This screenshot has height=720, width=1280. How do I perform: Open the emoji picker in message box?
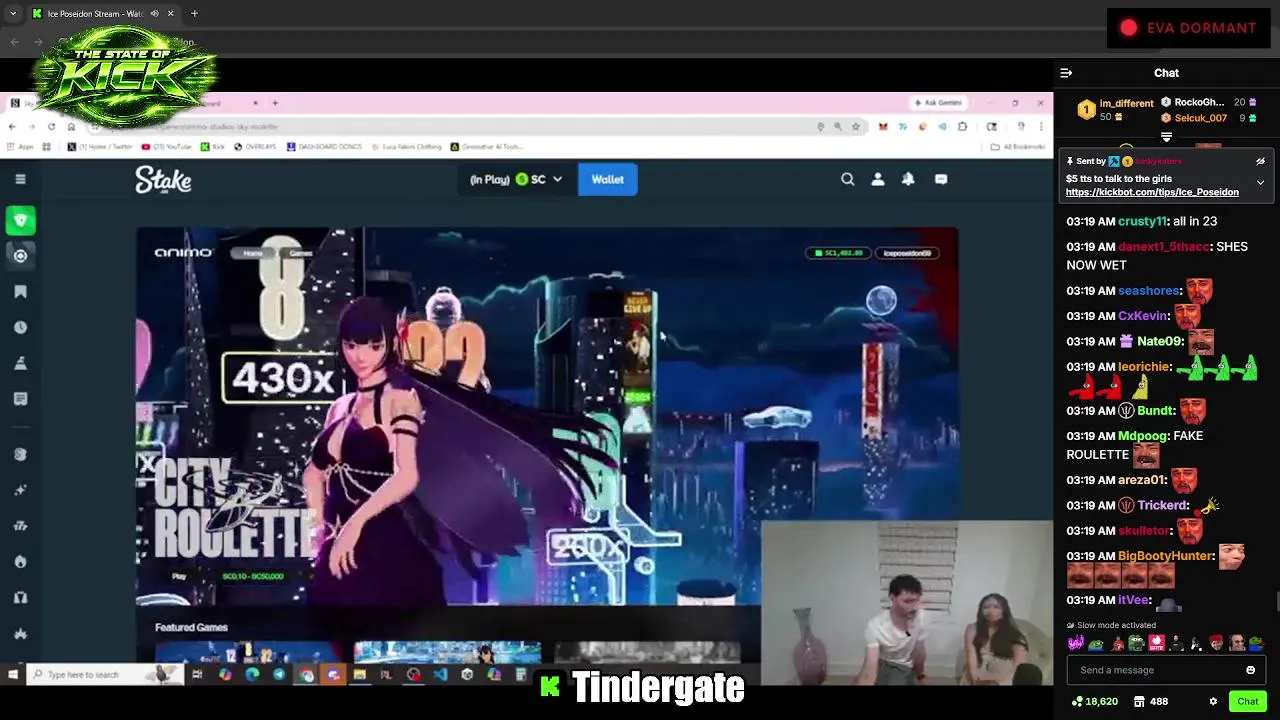tap(1250, 670)
